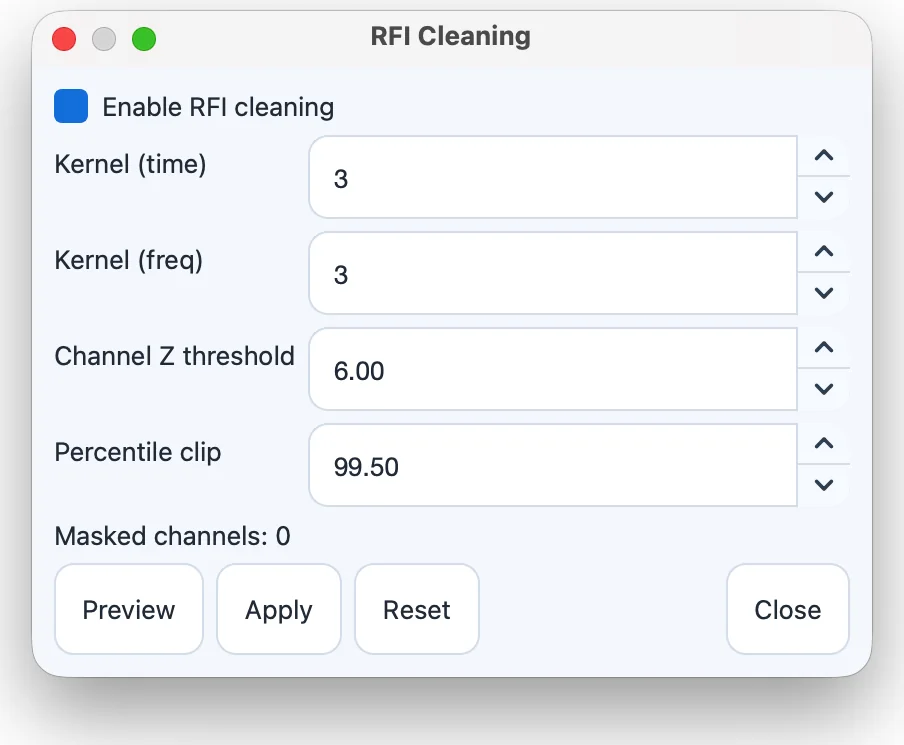Image resolution: width=904 pixels, height=745 pixels.
Task: Raise the Percentile clip value
Action: pos(824,443)
